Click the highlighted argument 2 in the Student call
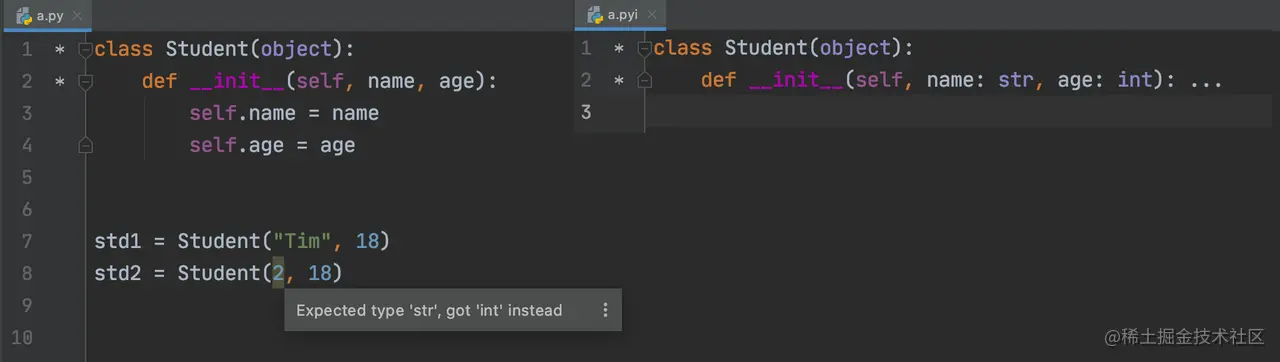 point(278,273)
